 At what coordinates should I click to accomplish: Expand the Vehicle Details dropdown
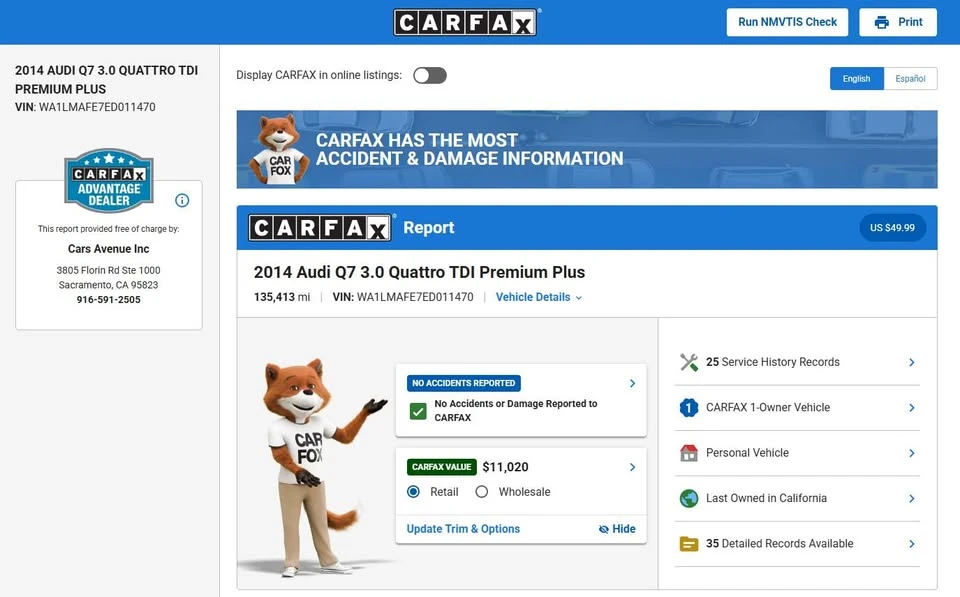point(539,297)
